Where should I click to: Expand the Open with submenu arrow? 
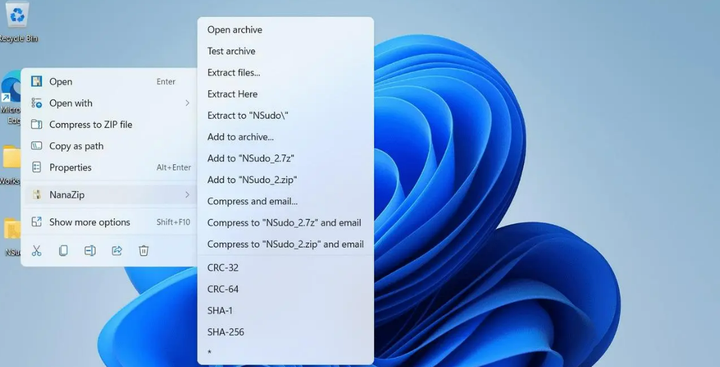pos(187,103)
